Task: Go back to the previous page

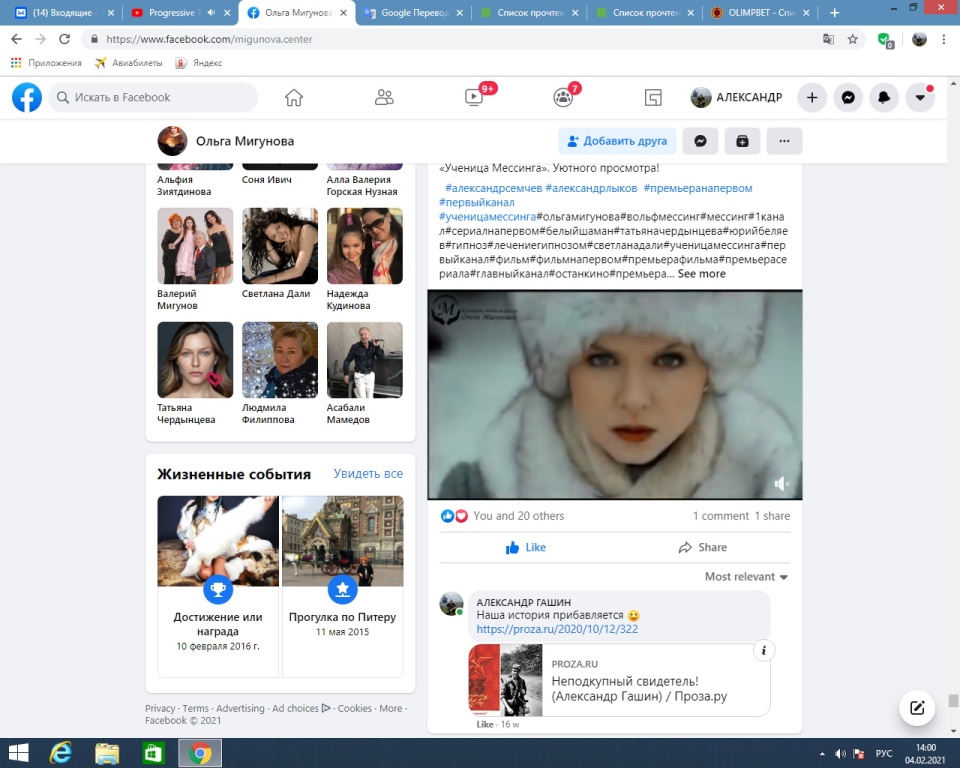Action: tap(17, 39)
